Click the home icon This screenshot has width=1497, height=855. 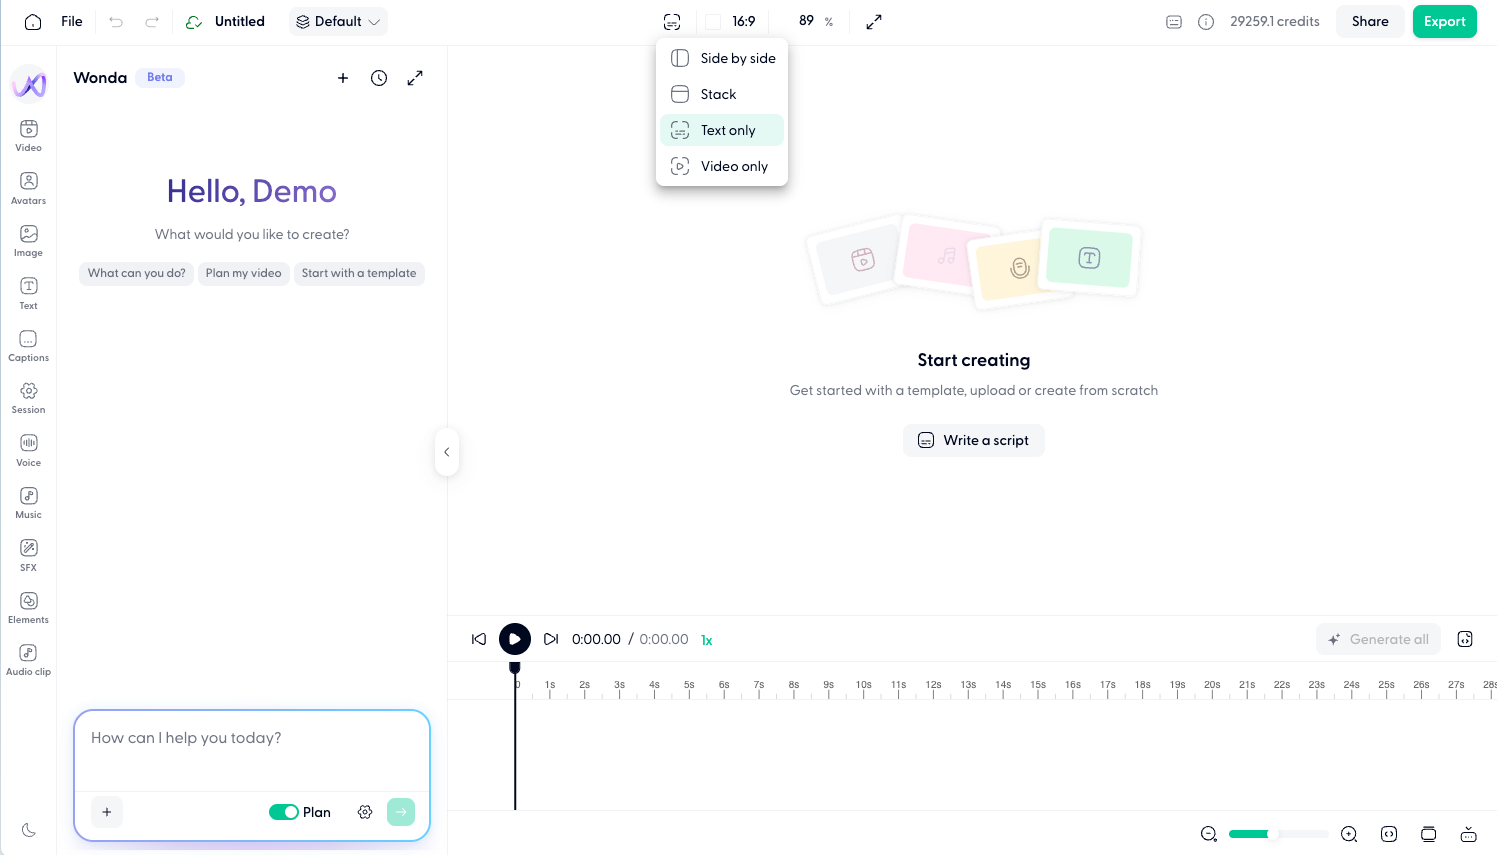[33, 22]
